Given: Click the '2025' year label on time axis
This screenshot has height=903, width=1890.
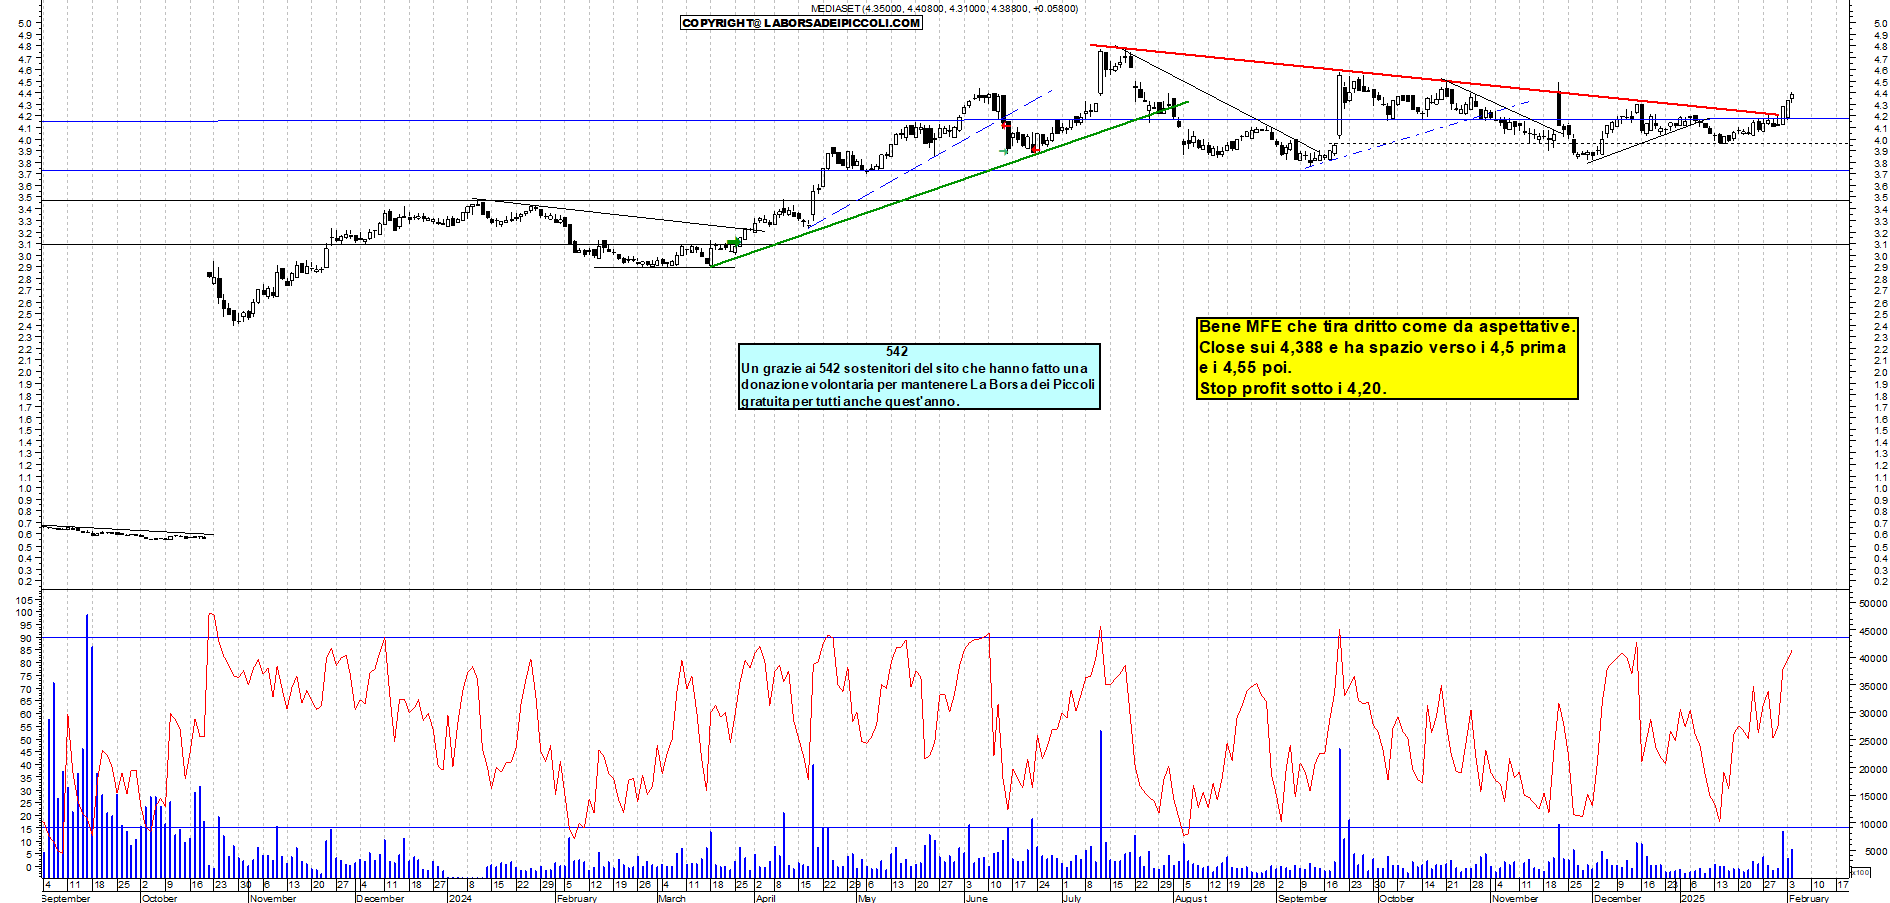Looking at the screenshot, I should 1692,898.
